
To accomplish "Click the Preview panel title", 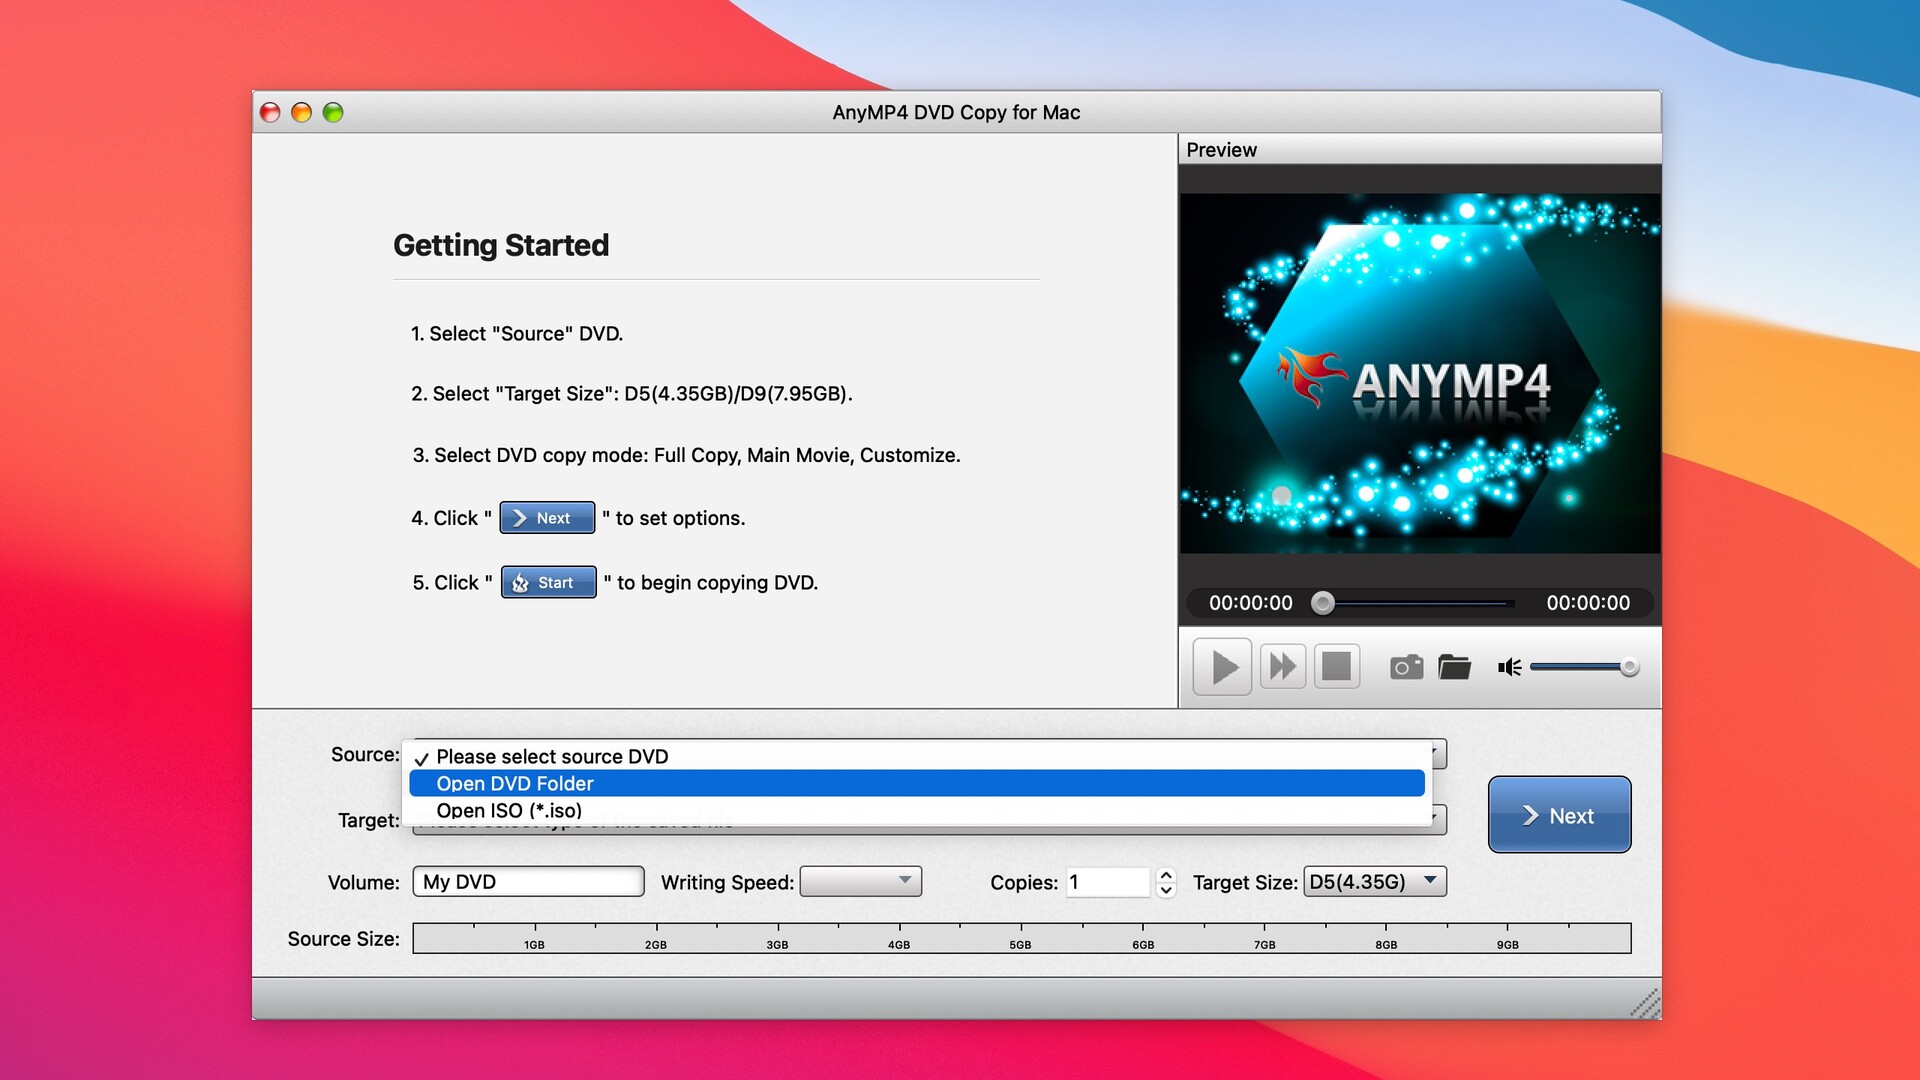I will tap(1221, 150).
